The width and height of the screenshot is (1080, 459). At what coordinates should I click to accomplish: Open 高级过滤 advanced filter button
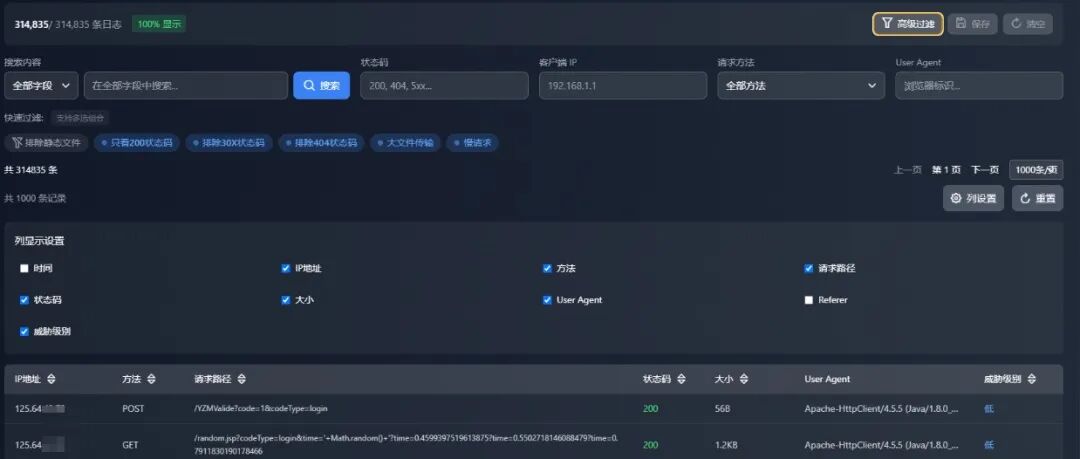908,24
